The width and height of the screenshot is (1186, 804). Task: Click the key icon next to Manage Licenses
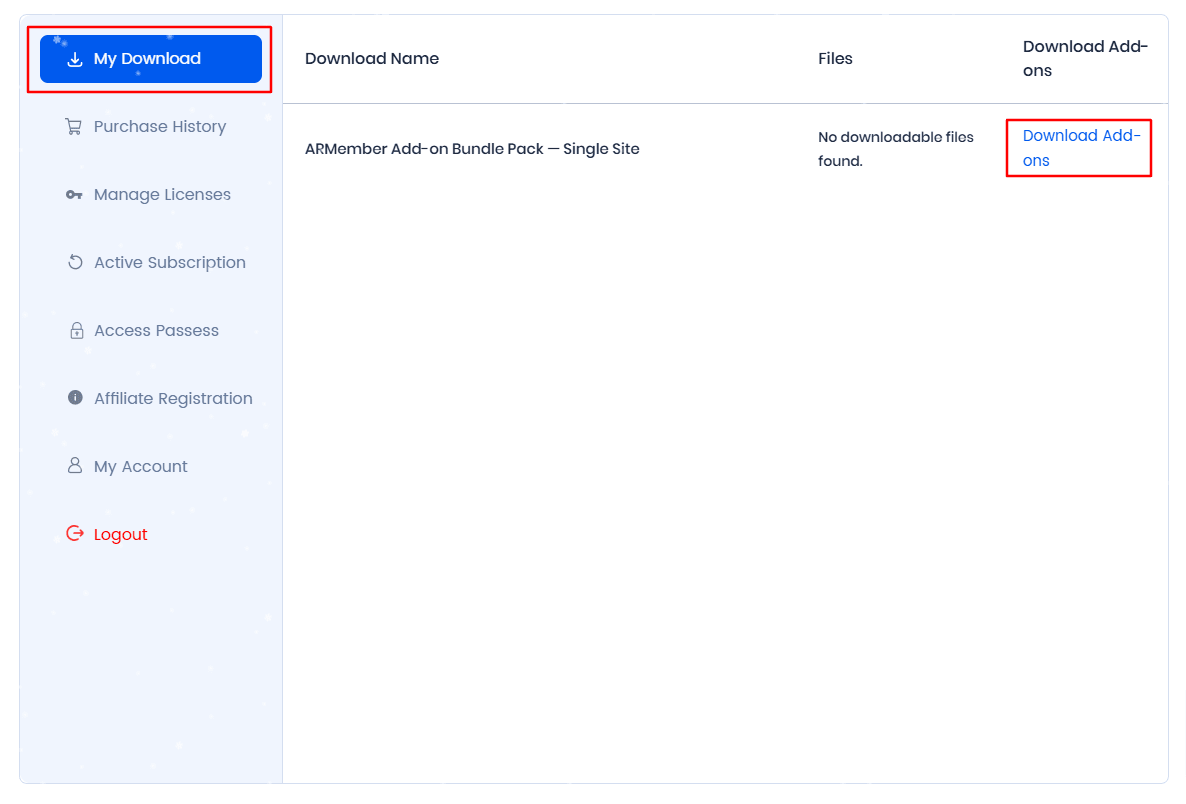pyautogui.click(x=74, y=195)
